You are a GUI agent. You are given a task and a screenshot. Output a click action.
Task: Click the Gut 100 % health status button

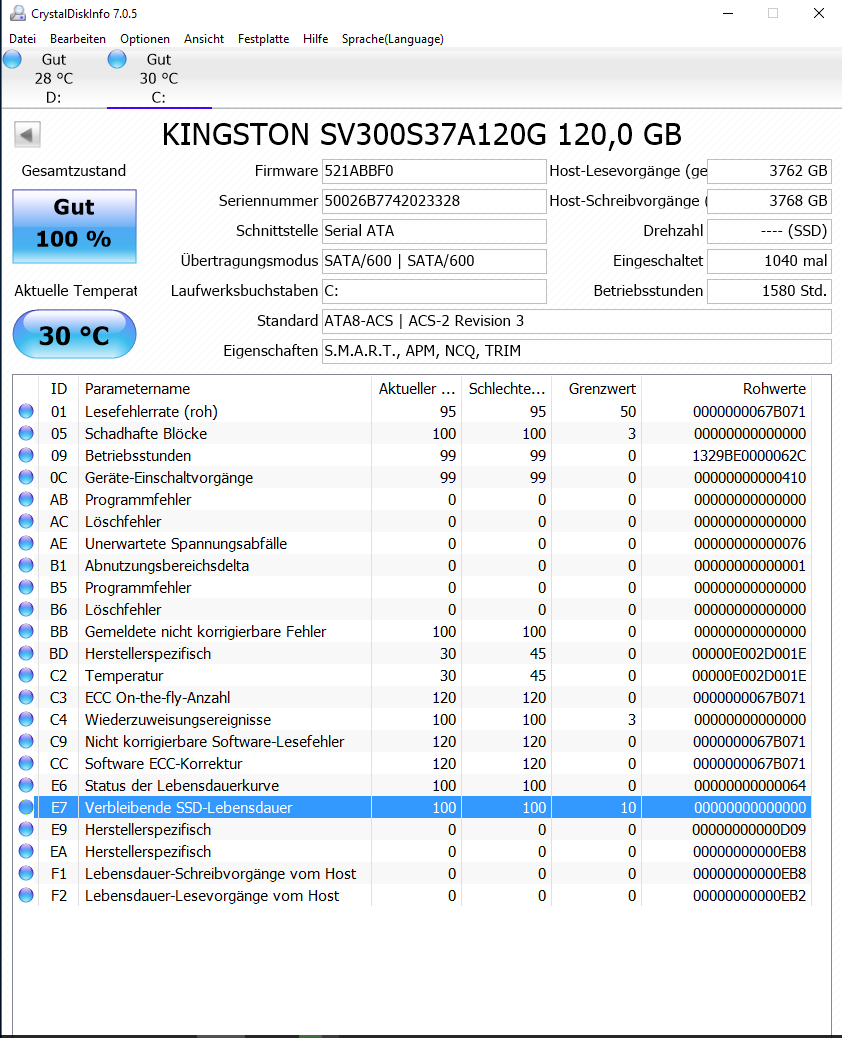click(x=74, y=226)
